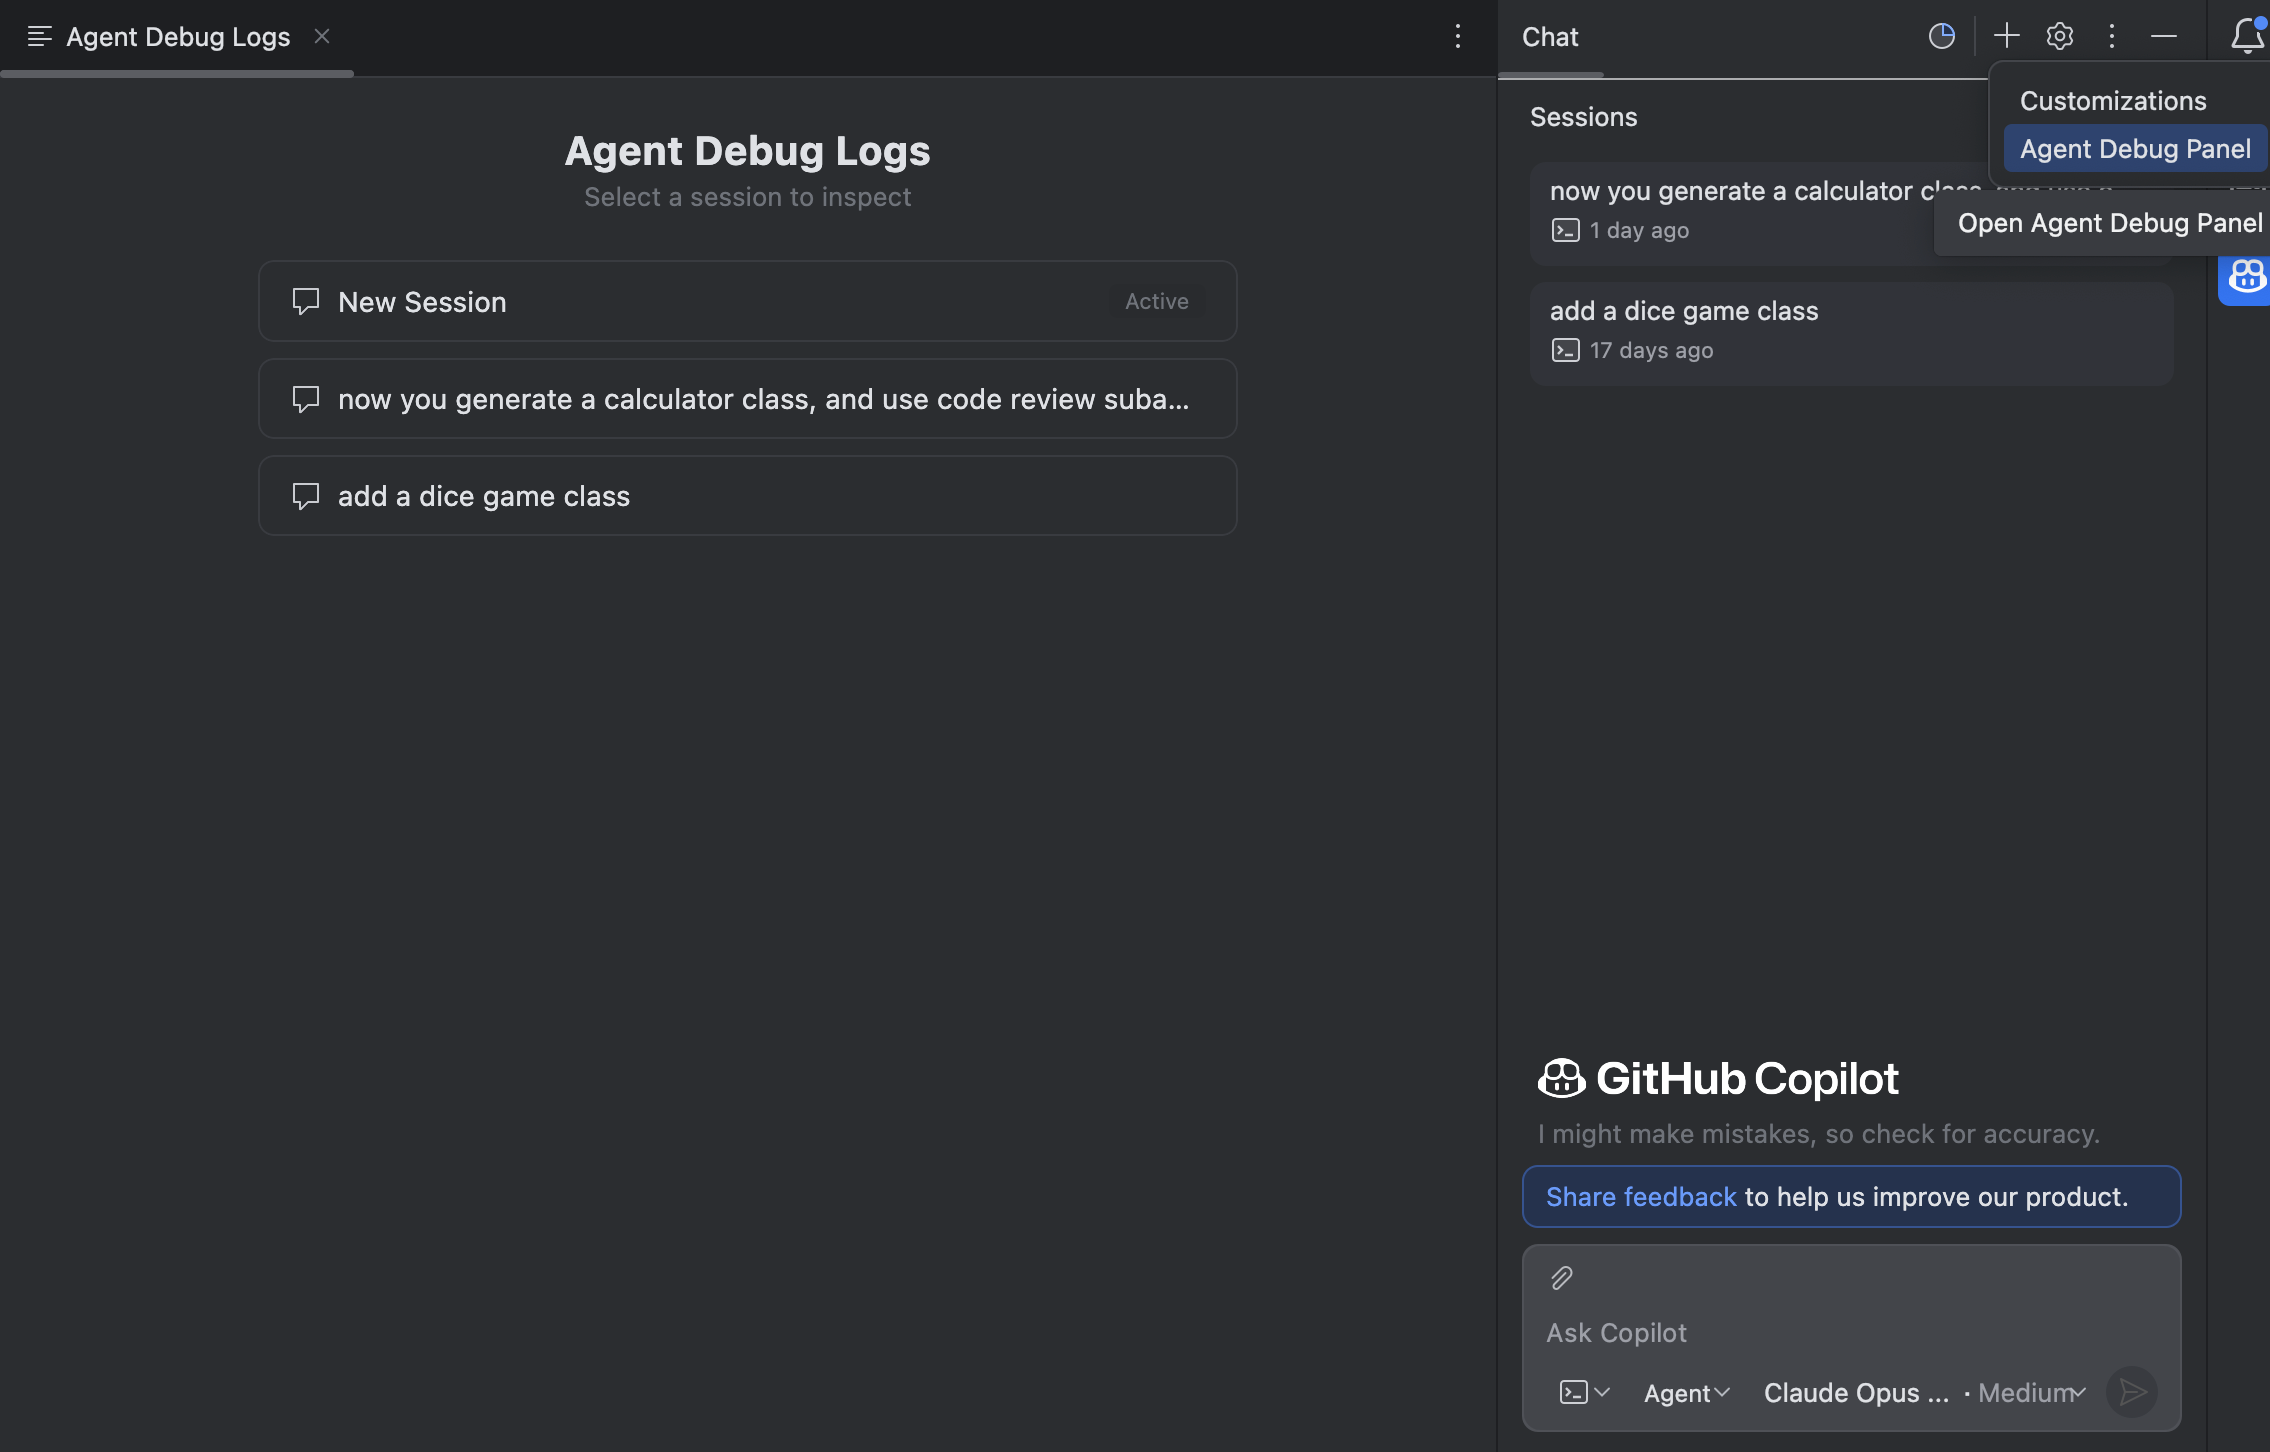Open session target terminal dropdown
This screenshot has width=2270, height=1452.
[1584, 1392]
